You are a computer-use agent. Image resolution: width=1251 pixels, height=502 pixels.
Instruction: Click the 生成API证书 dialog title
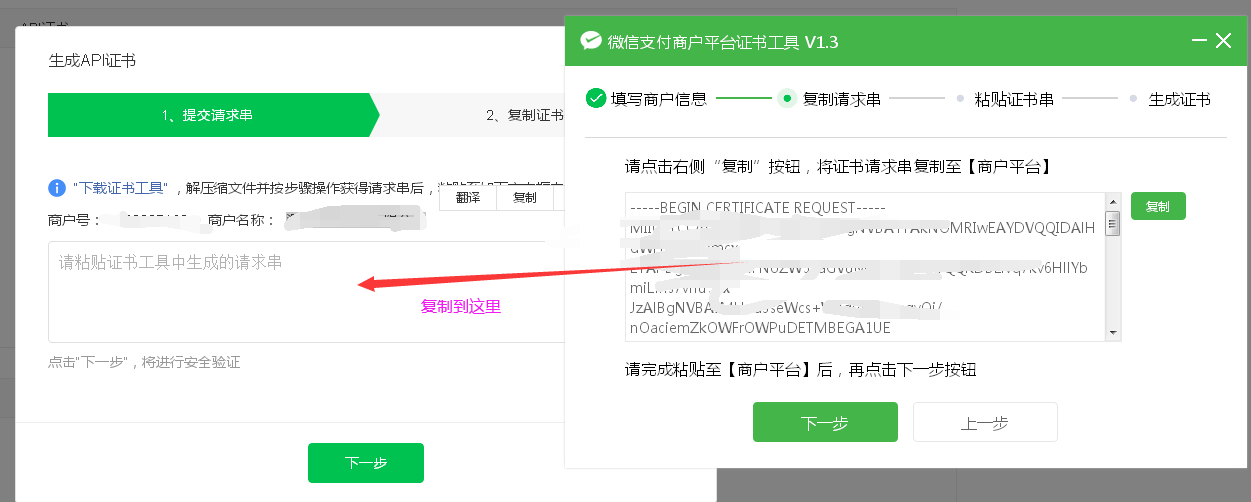coord(92,60)
